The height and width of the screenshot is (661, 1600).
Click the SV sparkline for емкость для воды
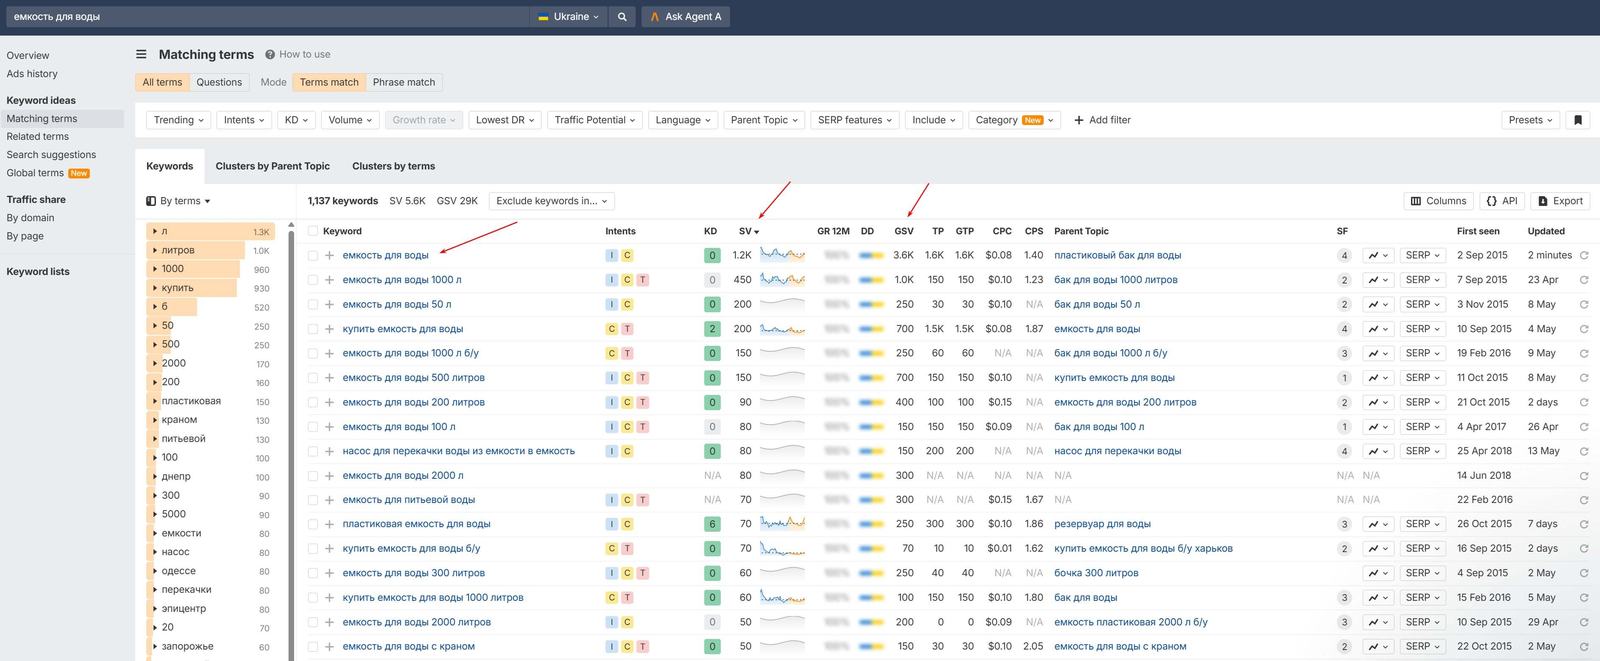(x=782, y=255)
